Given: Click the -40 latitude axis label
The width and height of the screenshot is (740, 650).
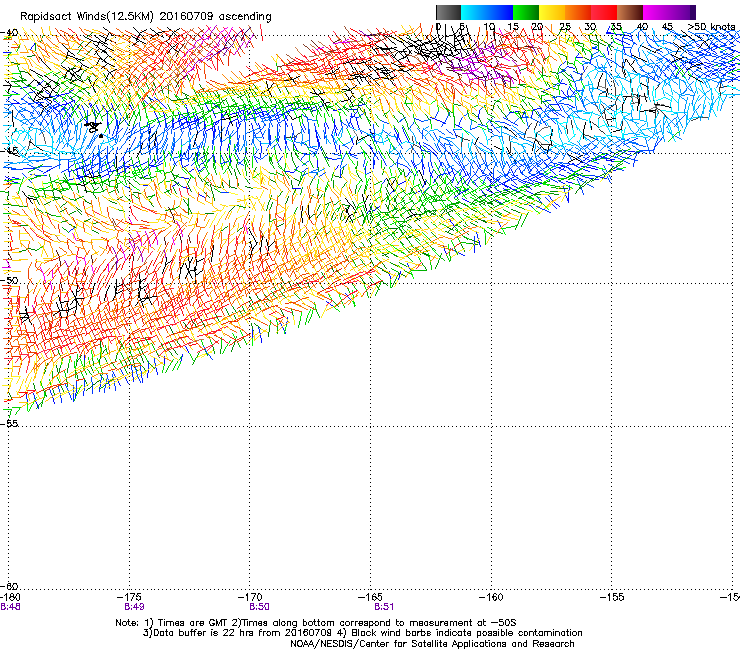Looking at the screenshot, I should click(9, 33).
